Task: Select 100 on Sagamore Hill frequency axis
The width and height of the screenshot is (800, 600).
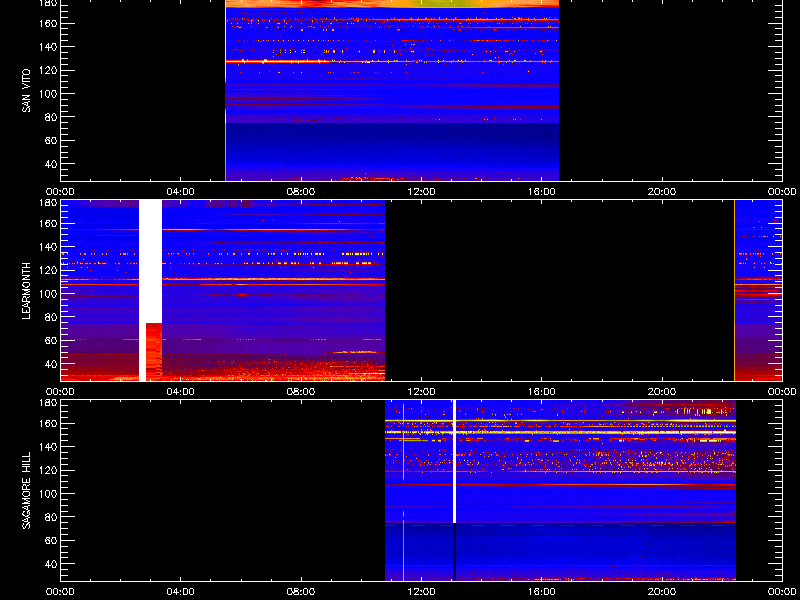Action: pyautogui.click(x=49, y=494)
